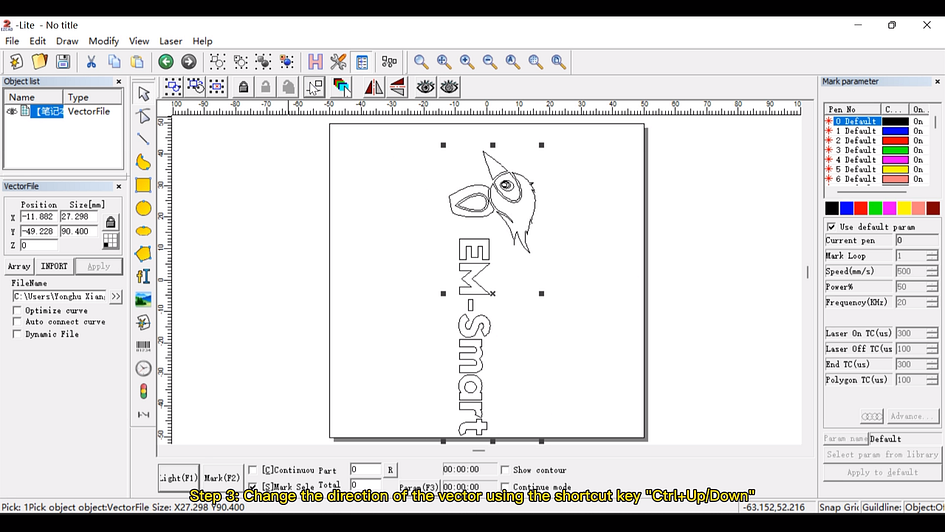Select the node edit tool
Screen dimensions: 945x532
click(x=143, y=116)
